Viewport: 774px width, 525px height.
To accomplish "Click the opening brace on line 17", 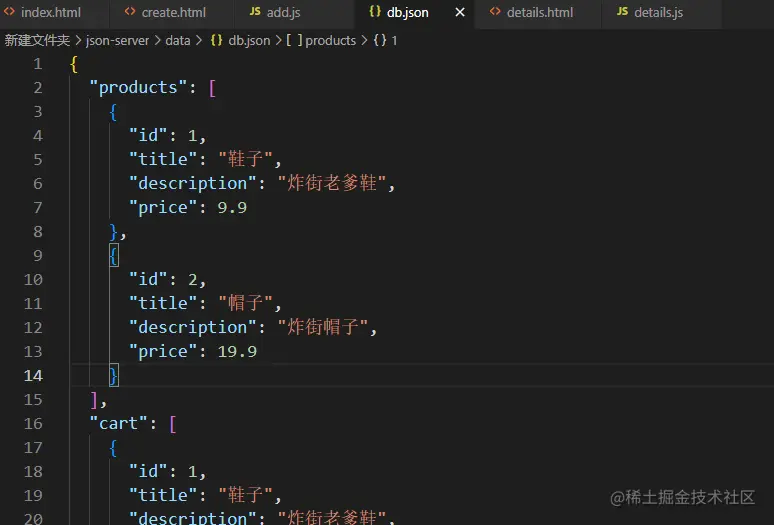I will point(113,448).
